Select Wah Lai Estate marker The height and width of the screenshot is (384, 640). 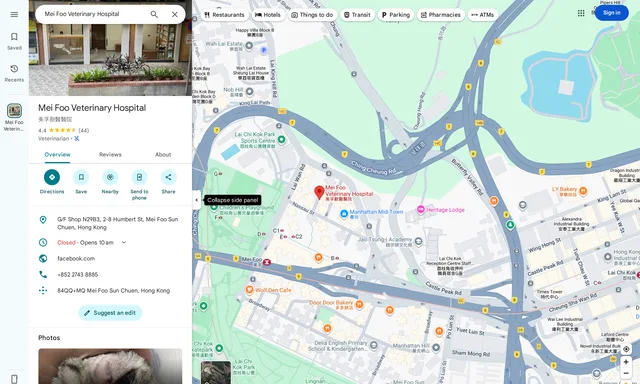click(249, 46)
